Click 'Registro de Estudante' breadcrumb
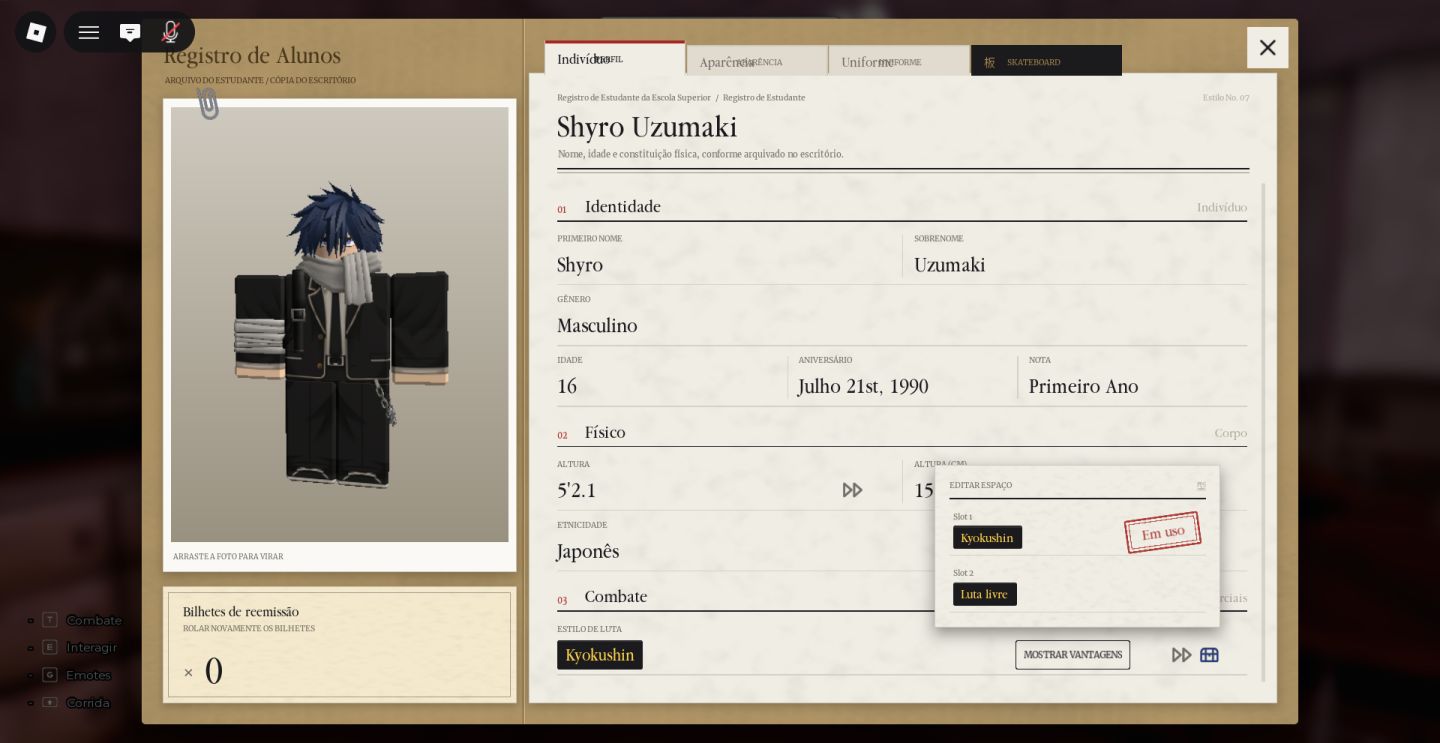This screenshot has width=1440, height=743. click(764, 98)
